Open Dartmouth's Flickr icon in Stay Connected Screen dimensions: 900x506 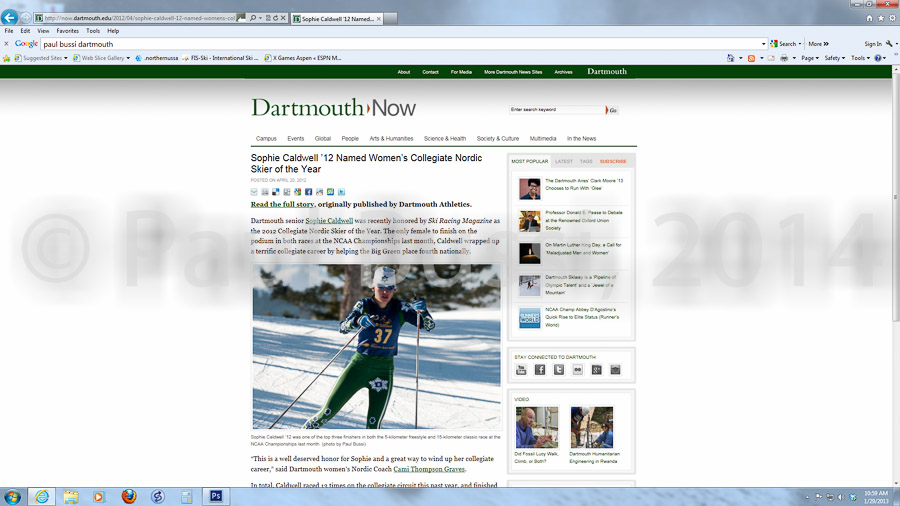(577, 370)
